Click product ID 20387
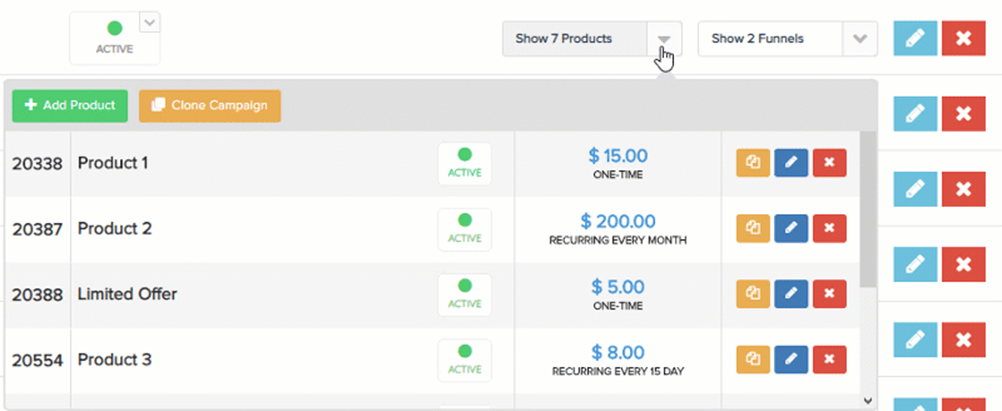 pyautogui.click(x=37, y=229)
